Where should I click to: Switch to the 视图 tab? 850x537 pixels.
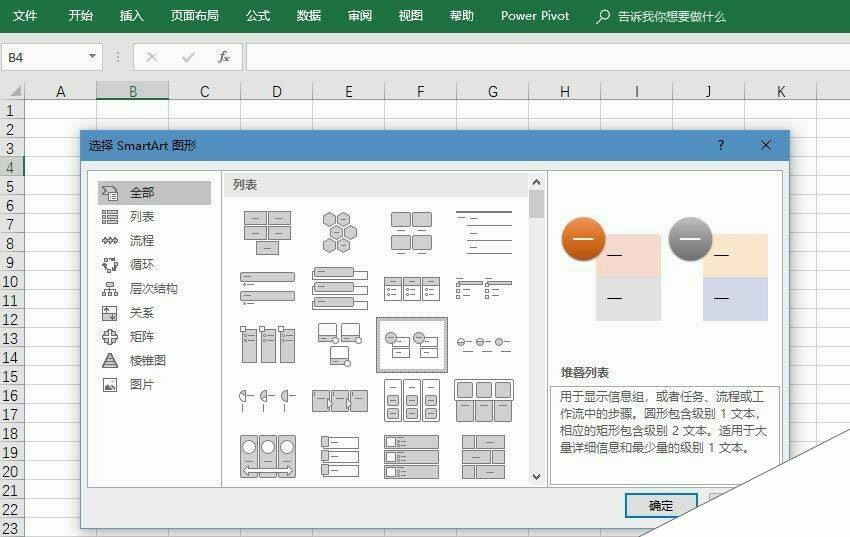[410, 16]
